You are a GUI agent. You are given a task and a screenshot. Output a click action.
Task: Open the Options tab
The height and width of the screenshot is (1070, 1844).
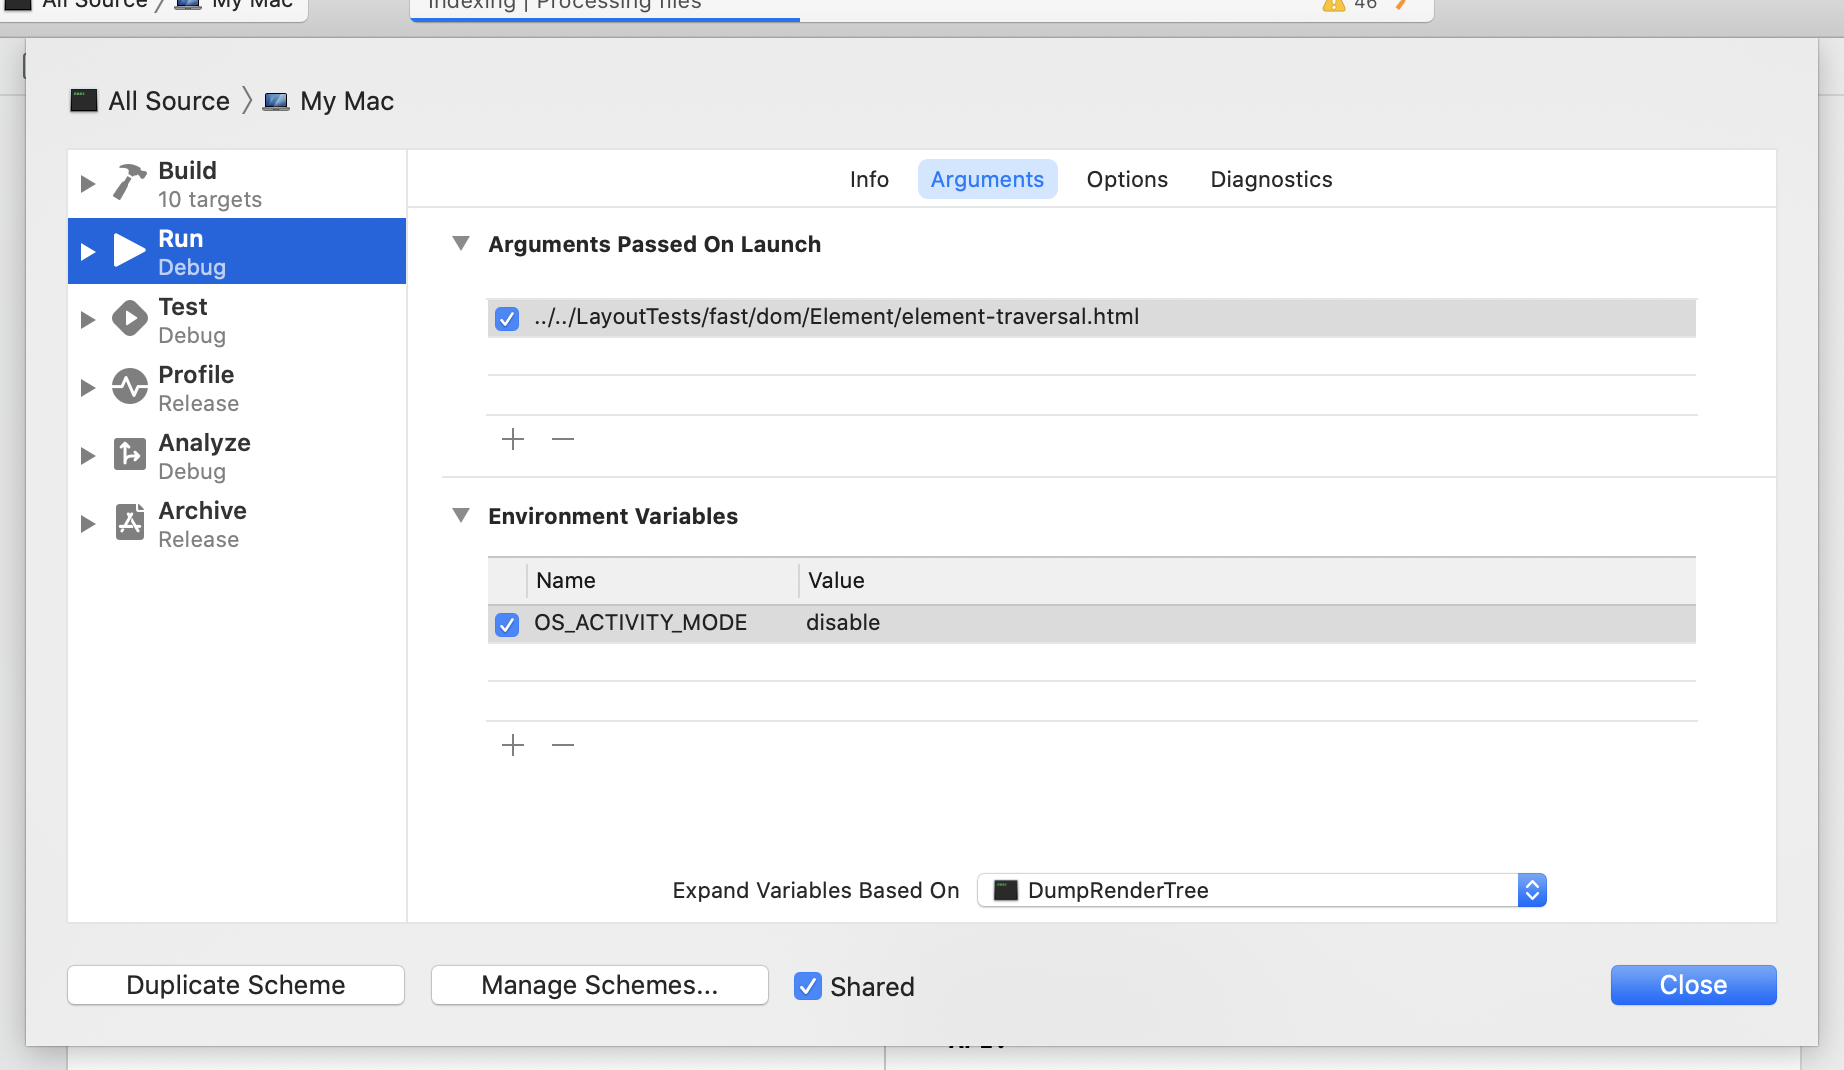pos(1126,179)
